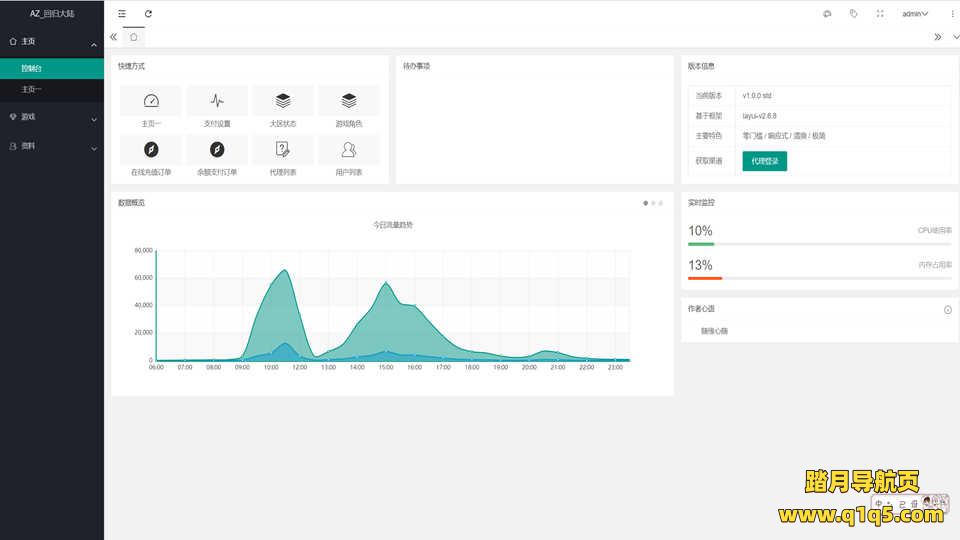Open the 代理列表 shortcut icon
The image size is (960, 540).
point(283,150)
